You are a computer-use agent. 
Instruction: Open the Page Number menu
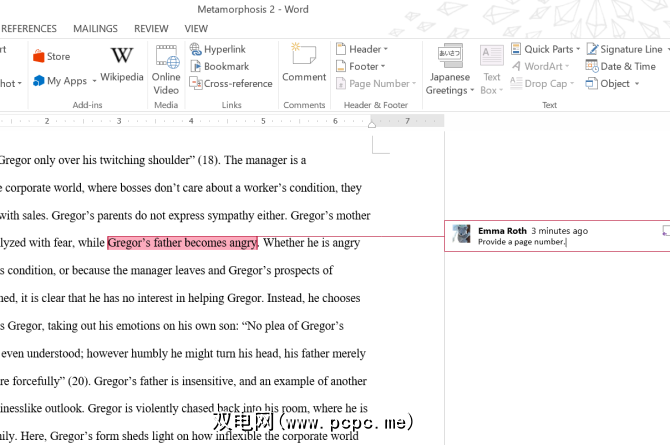click(376, 83)
